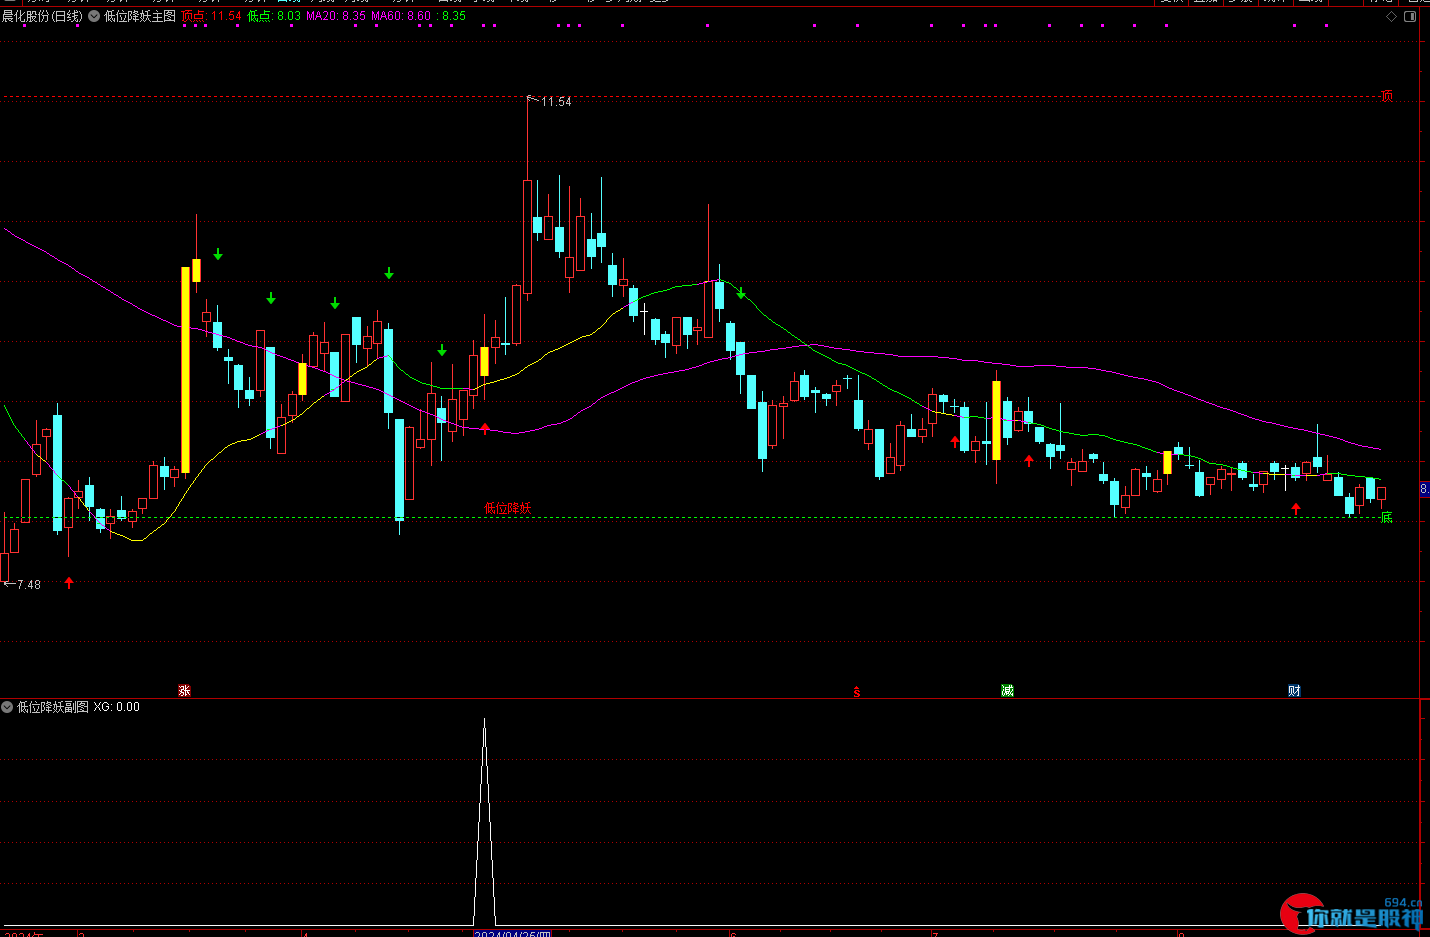1430x937 pixels.
Task: Click the 低位降妖主图 indicator name
Action: coord(140,16)
